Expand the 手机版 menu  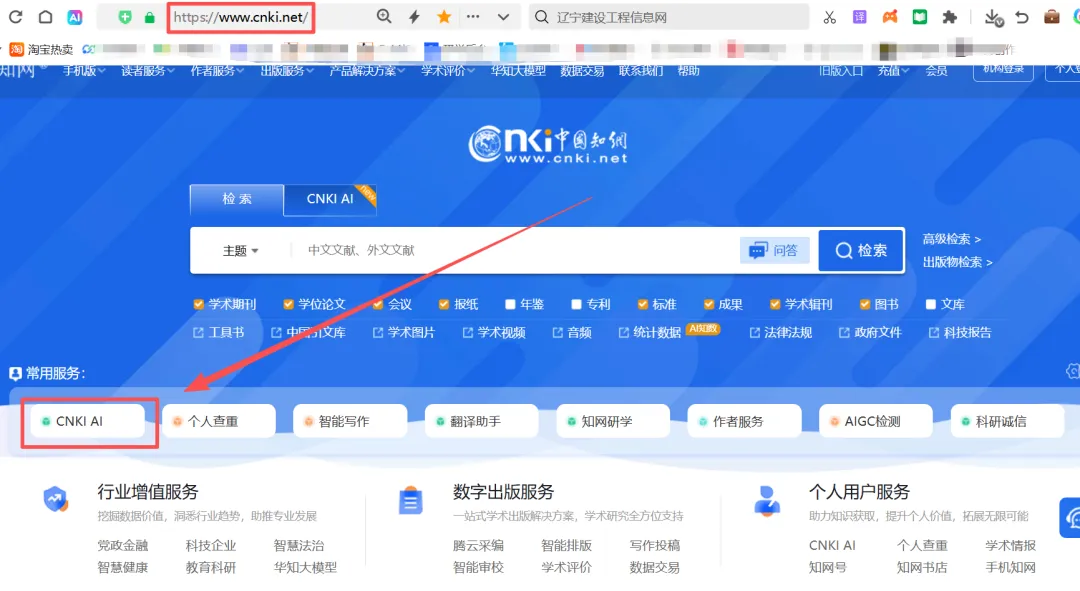tap(84, 70)
